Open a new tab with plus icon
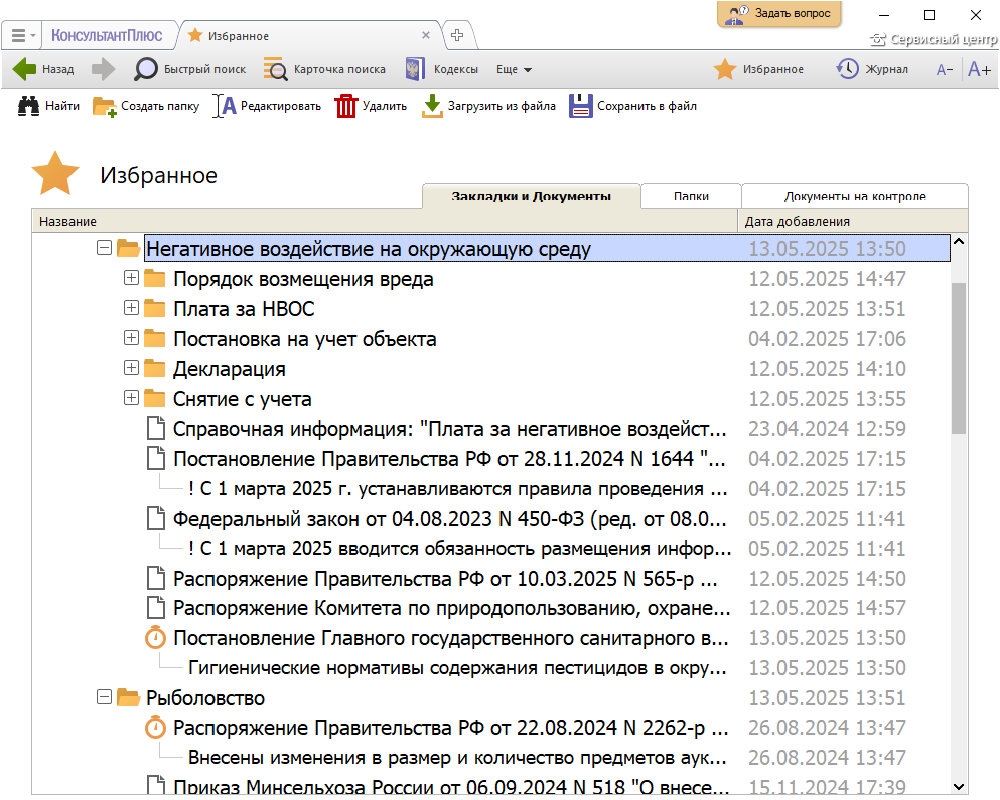Screen dimensions: 1000x800 point(457,35)
